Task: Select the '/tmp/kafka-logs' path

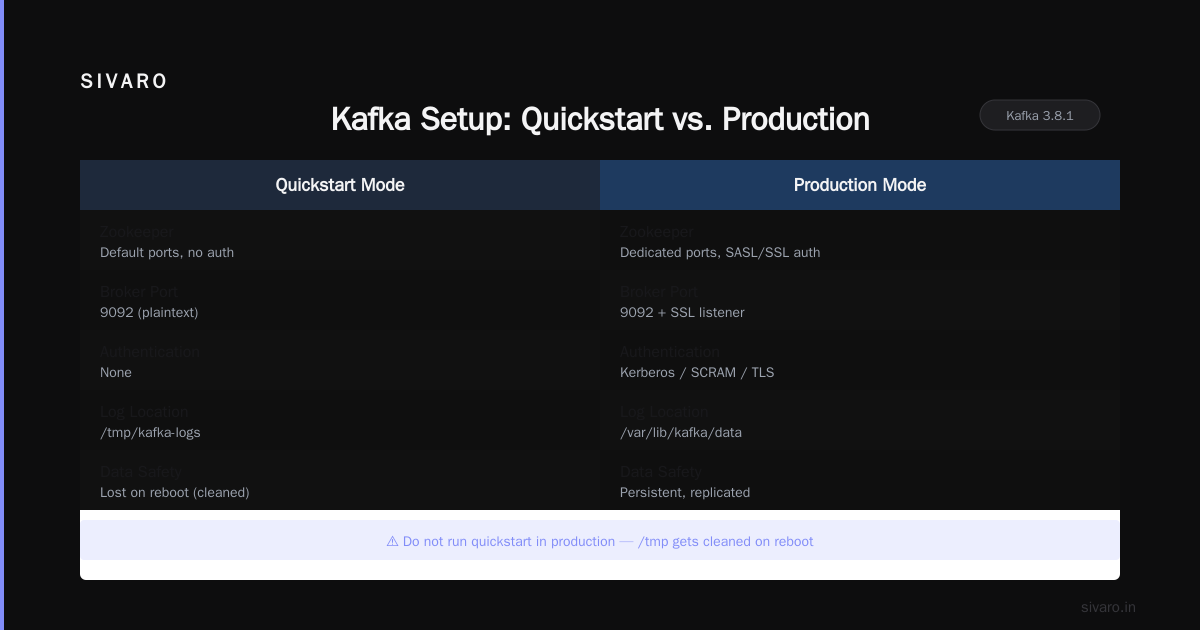Action: [x=150, y=432]
